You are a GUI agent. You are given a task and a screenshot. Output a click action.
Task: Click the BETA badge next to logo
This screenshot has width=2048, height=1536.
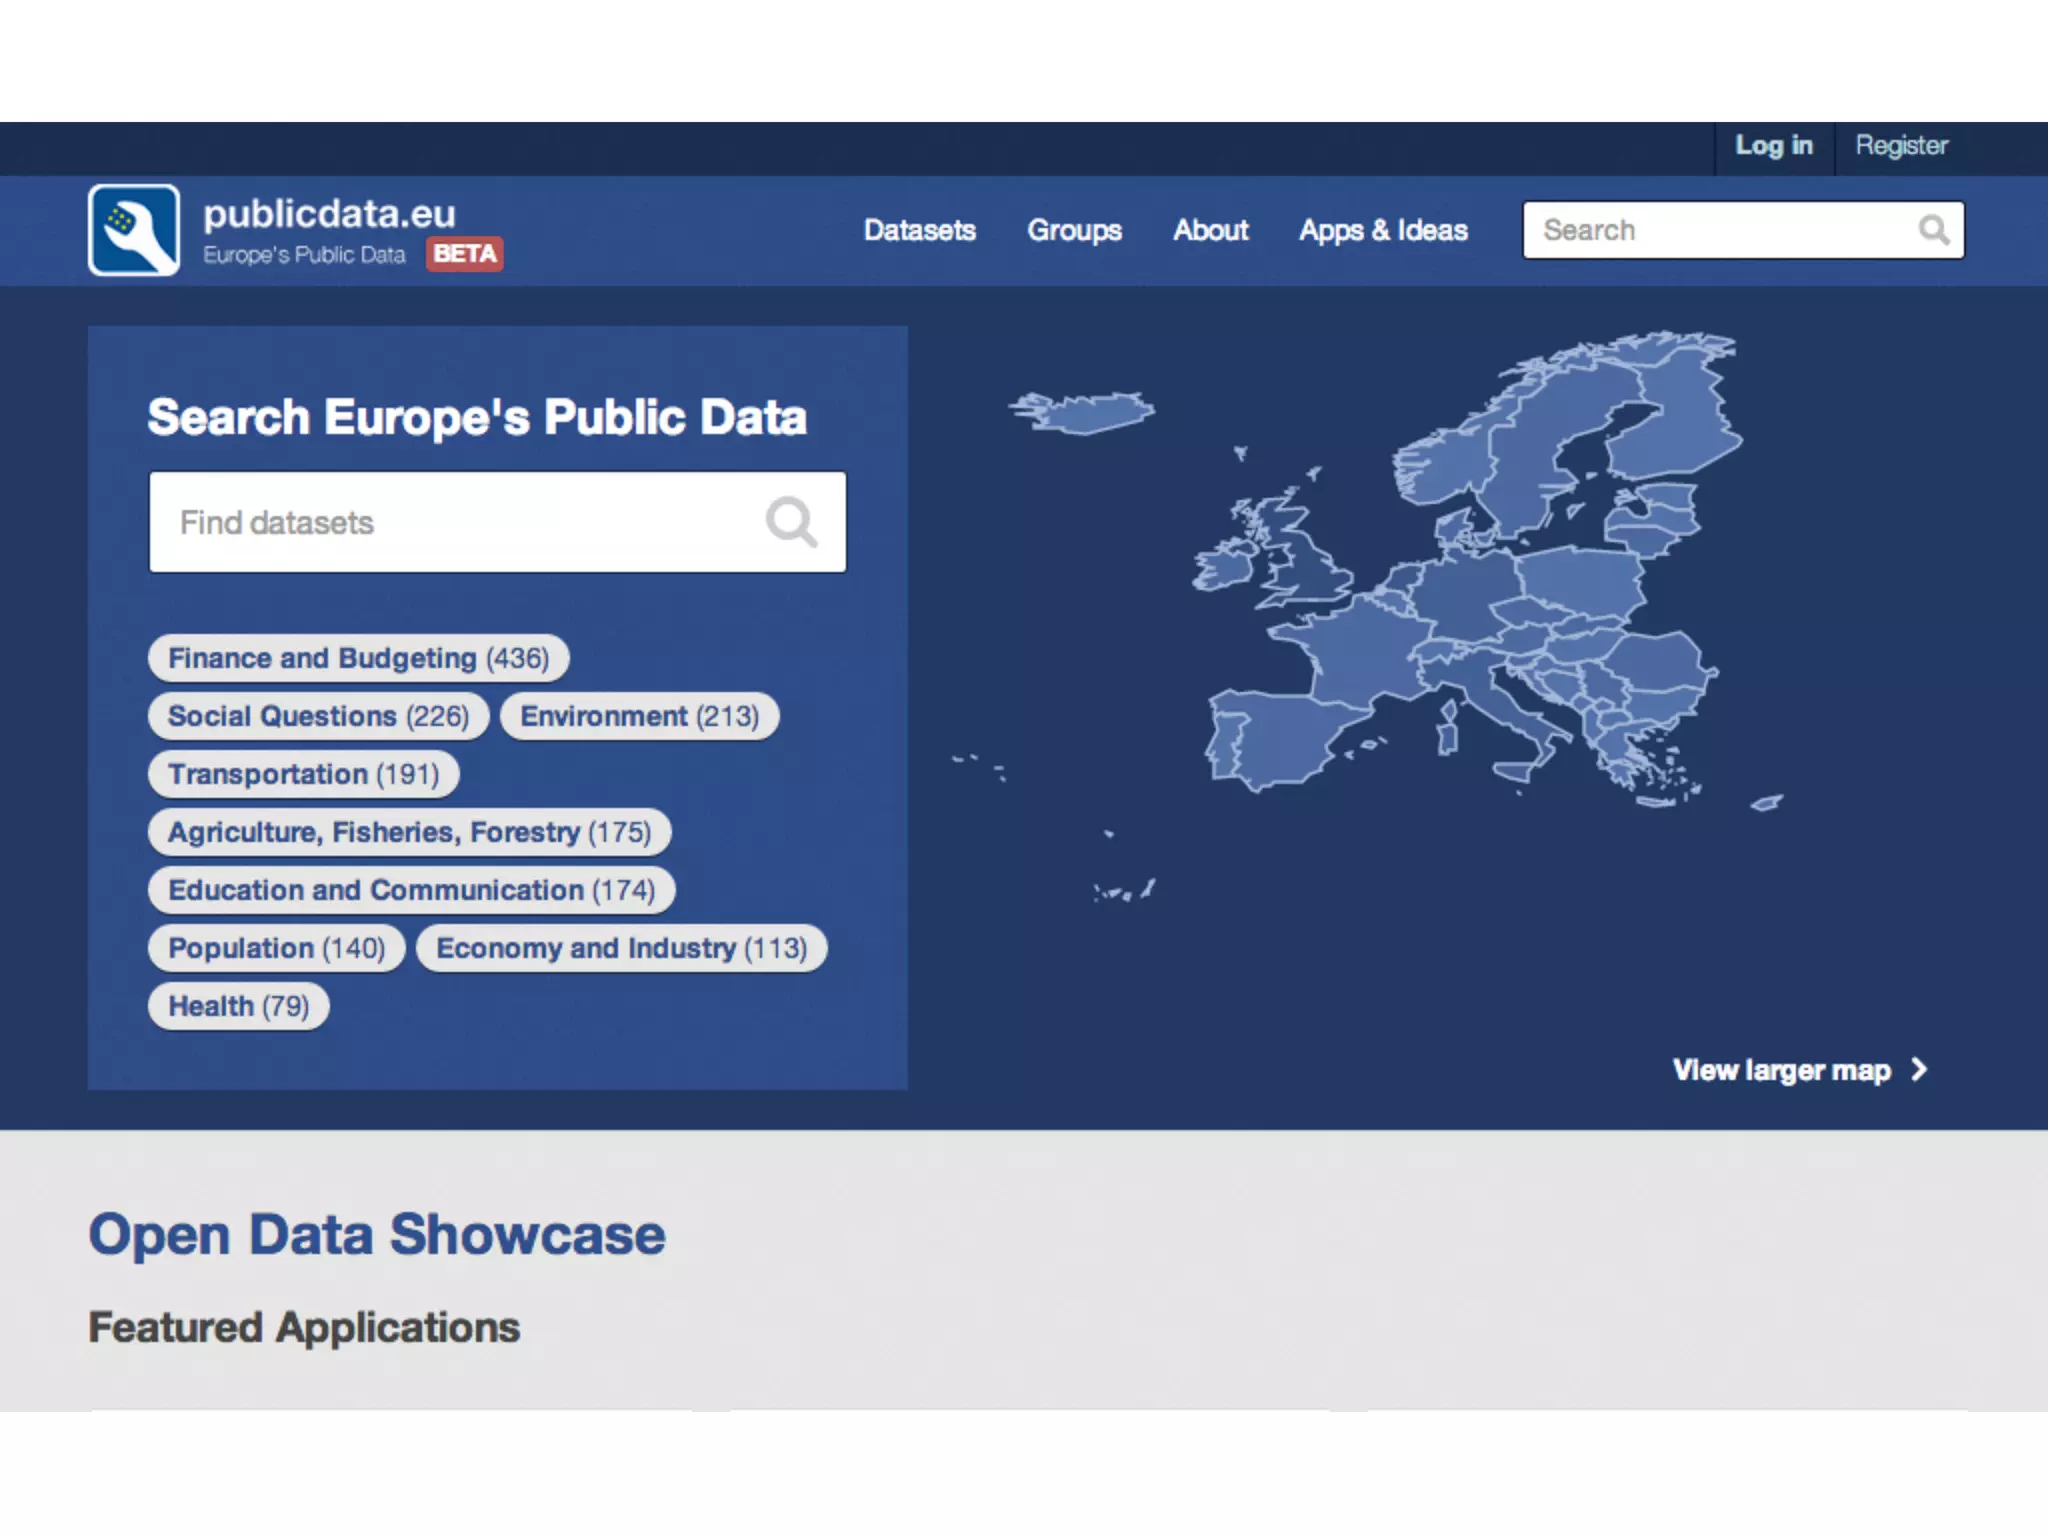pyautogui.click(x=465, y=254)
